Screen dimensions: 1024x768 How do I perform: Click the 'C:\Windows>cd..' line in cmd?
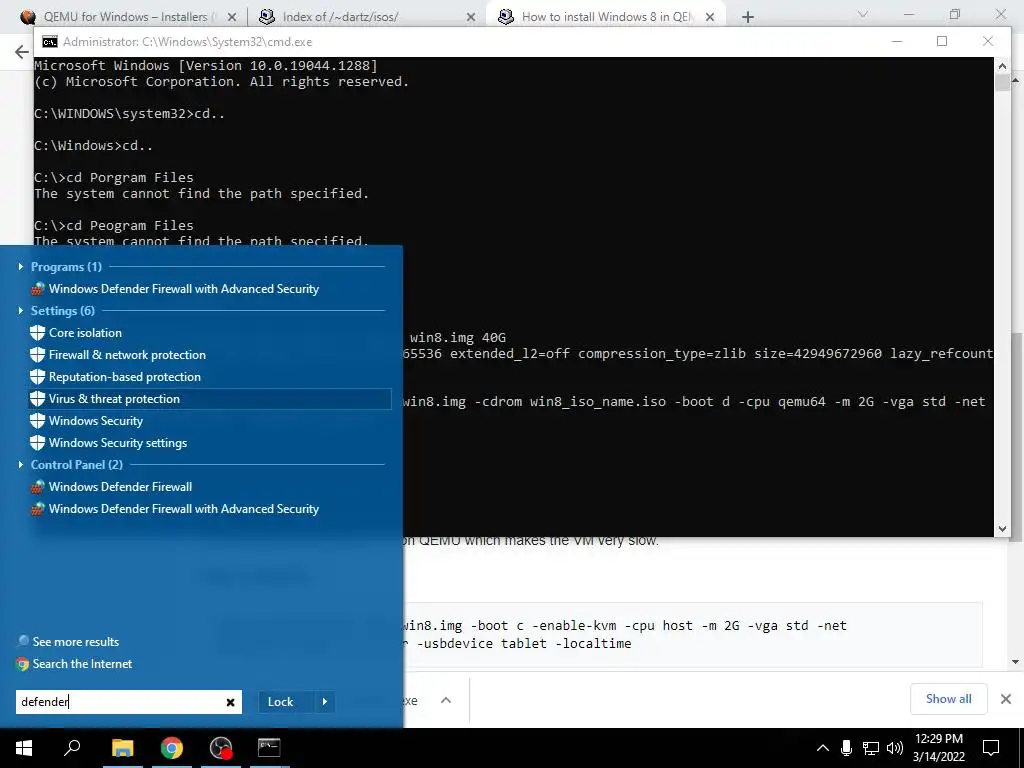93,146
